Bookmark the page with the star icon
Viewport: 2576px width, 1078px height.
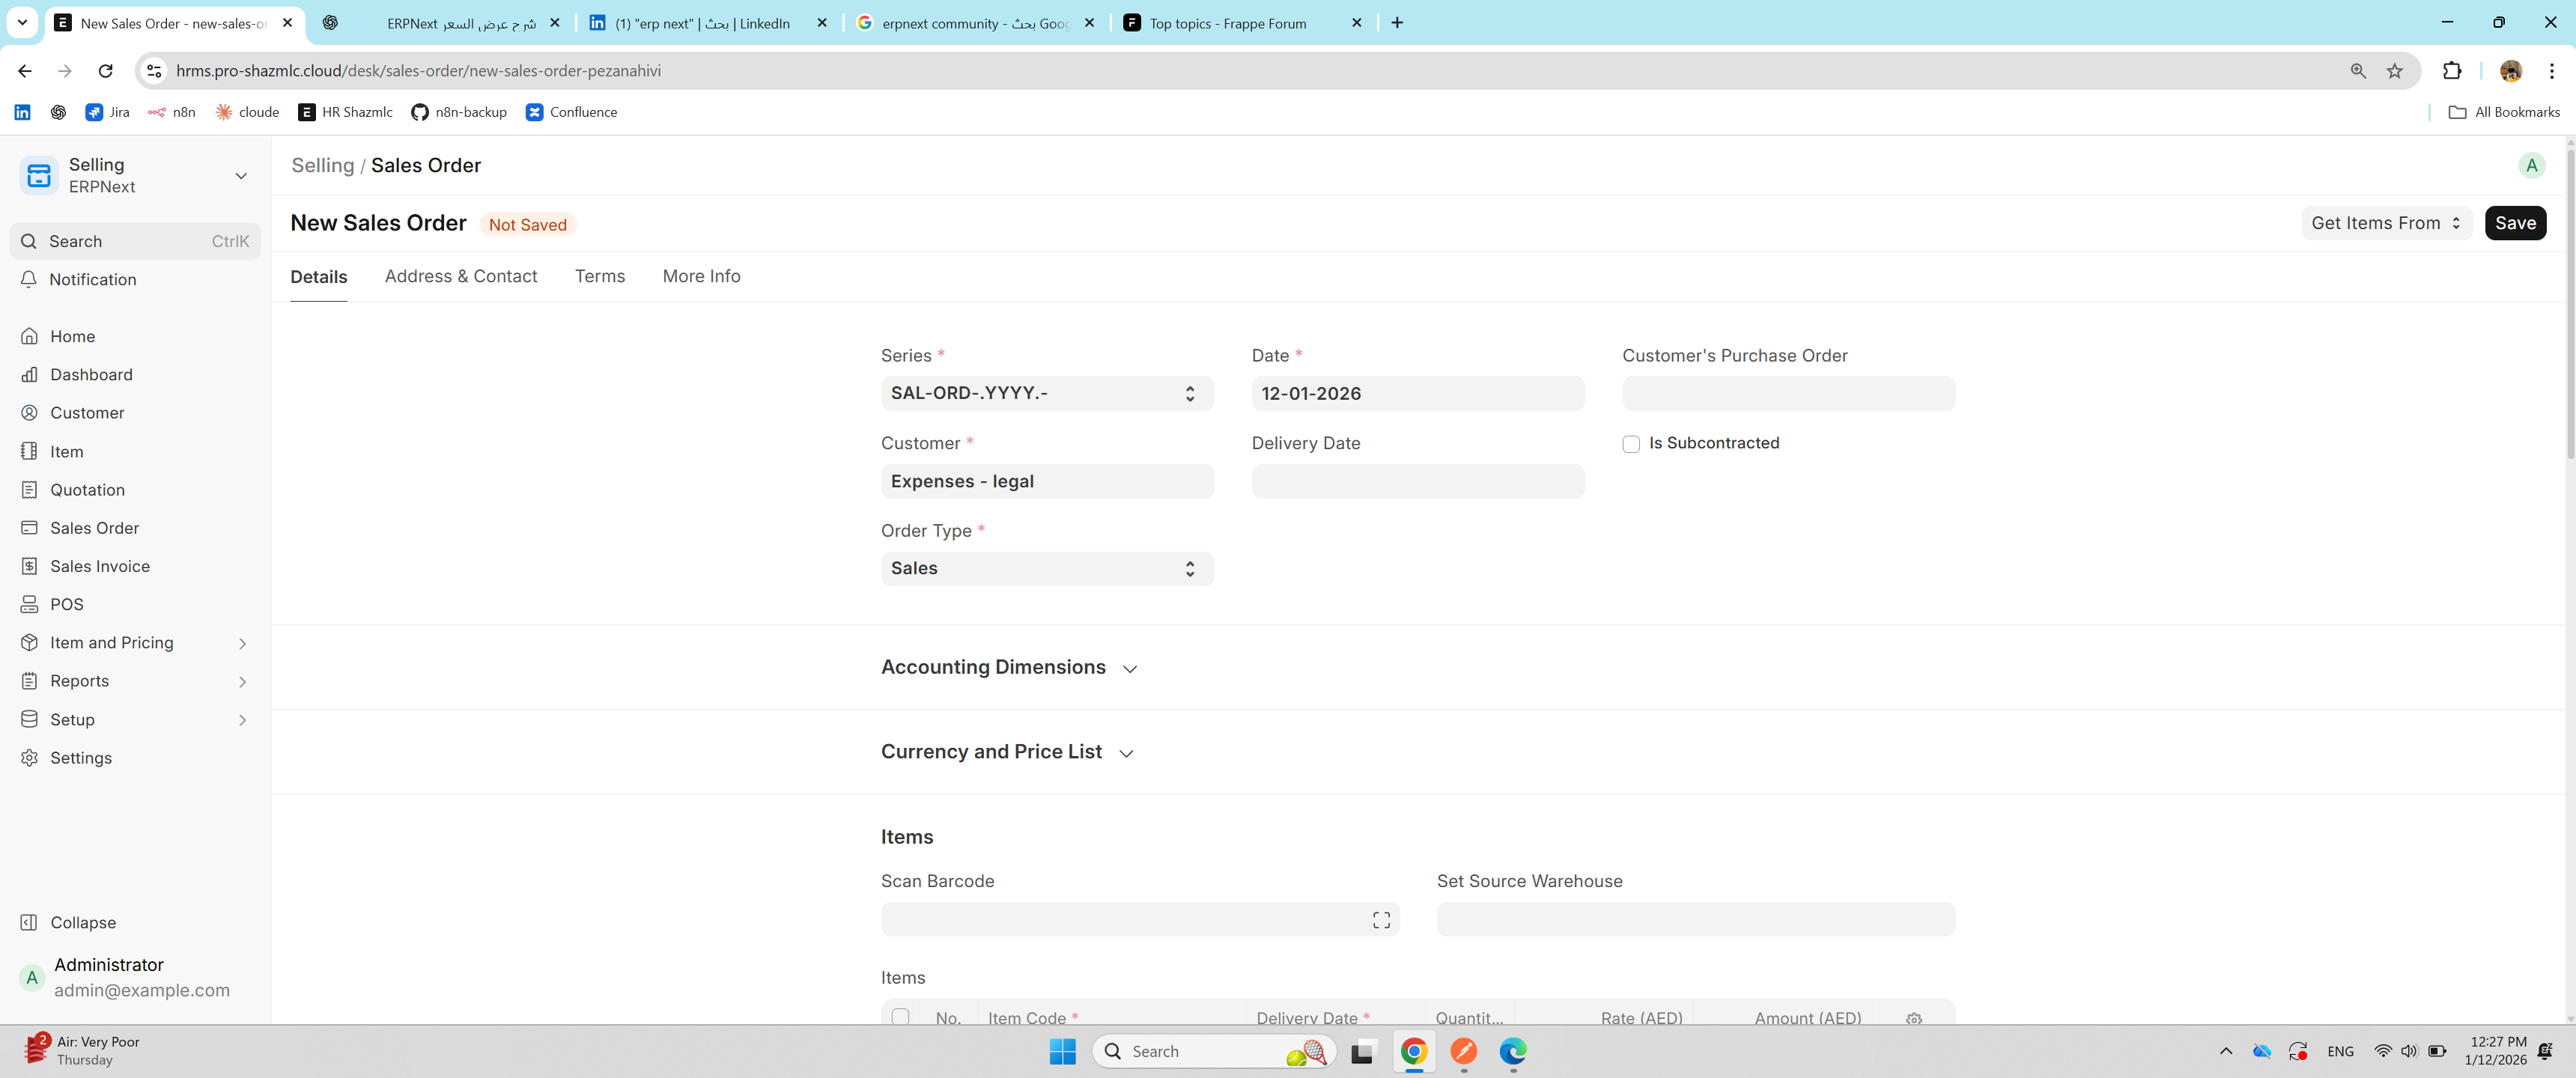coord(2394,71)
